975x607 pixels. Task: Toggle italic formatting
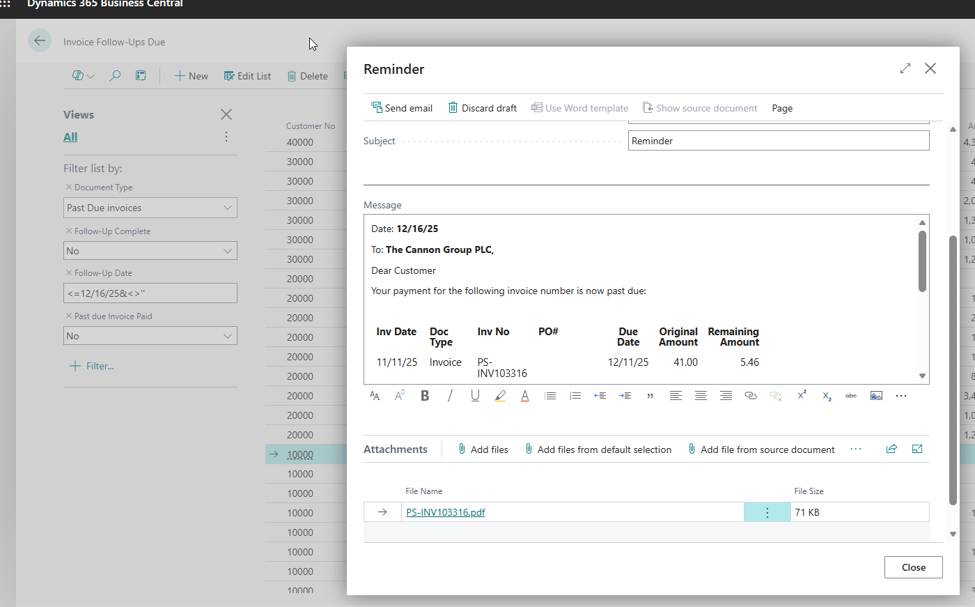point(450,396)
